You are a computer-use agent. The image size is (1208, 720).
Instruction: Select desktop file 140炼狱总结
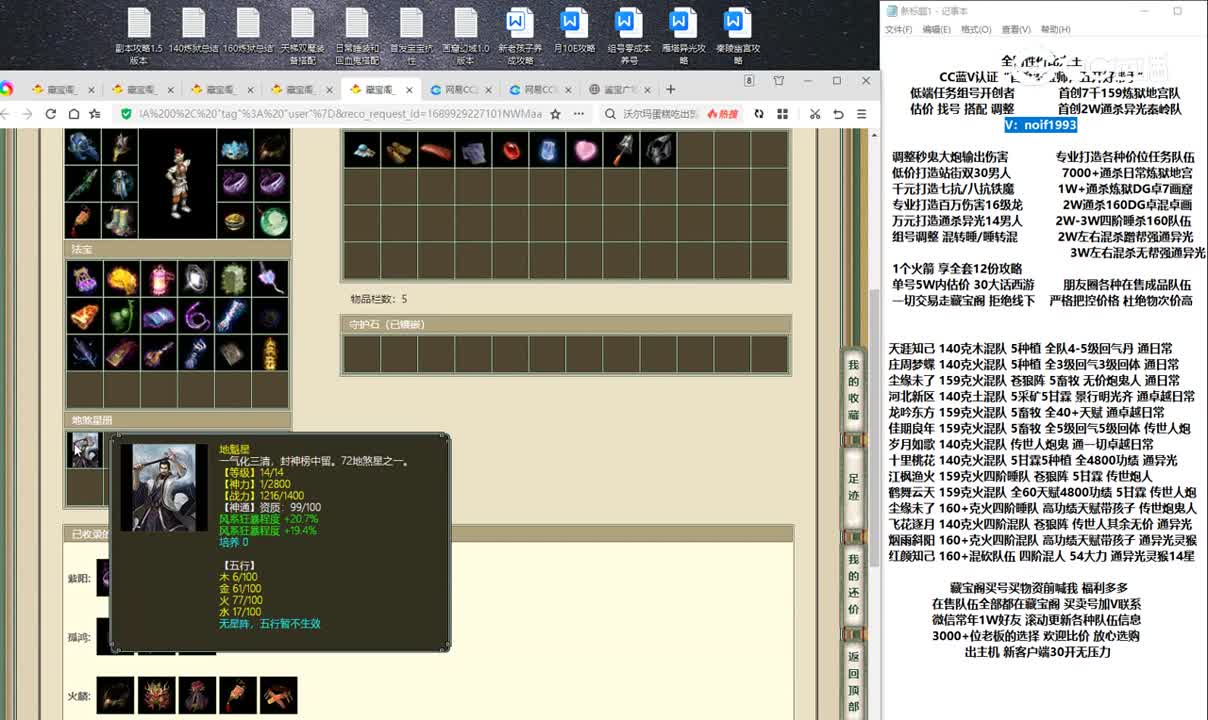pos(193,30)
